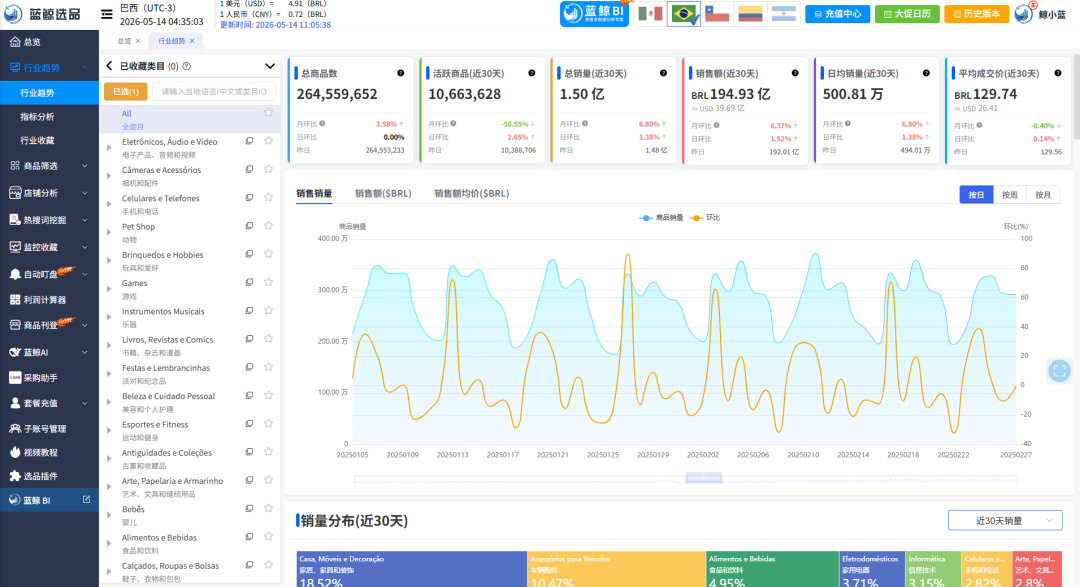
Task: Click info icon on 日均销量 card
Action: pos(926,73)
